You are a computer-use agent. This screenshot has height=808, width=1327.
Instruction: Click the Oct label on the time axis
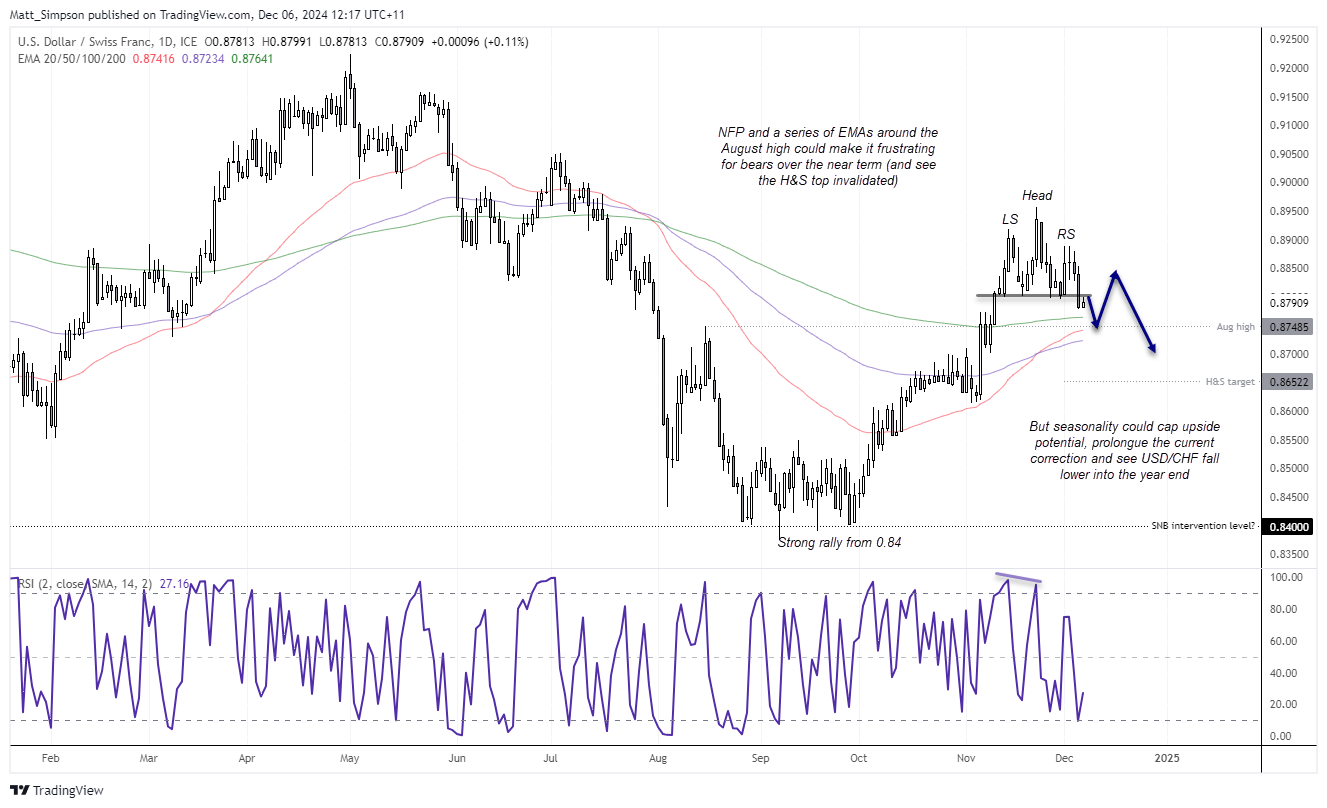860,758
